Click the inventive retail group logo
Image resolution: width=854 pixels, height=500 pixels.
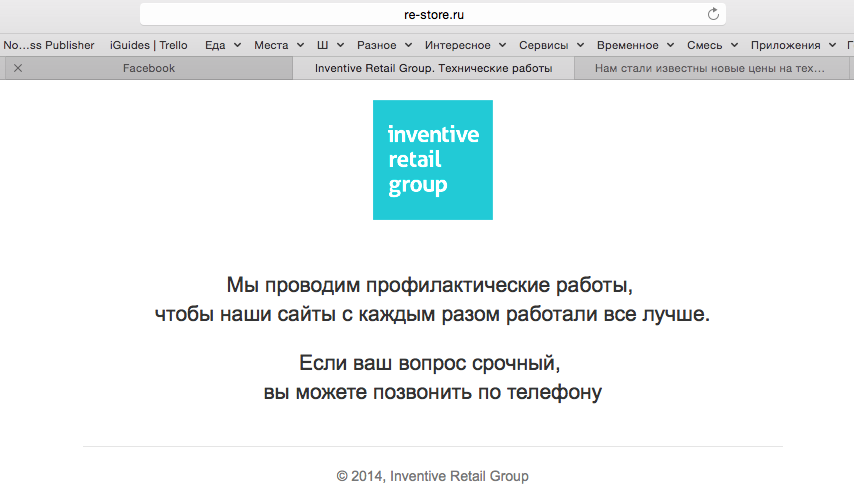[x=433, y=160]
